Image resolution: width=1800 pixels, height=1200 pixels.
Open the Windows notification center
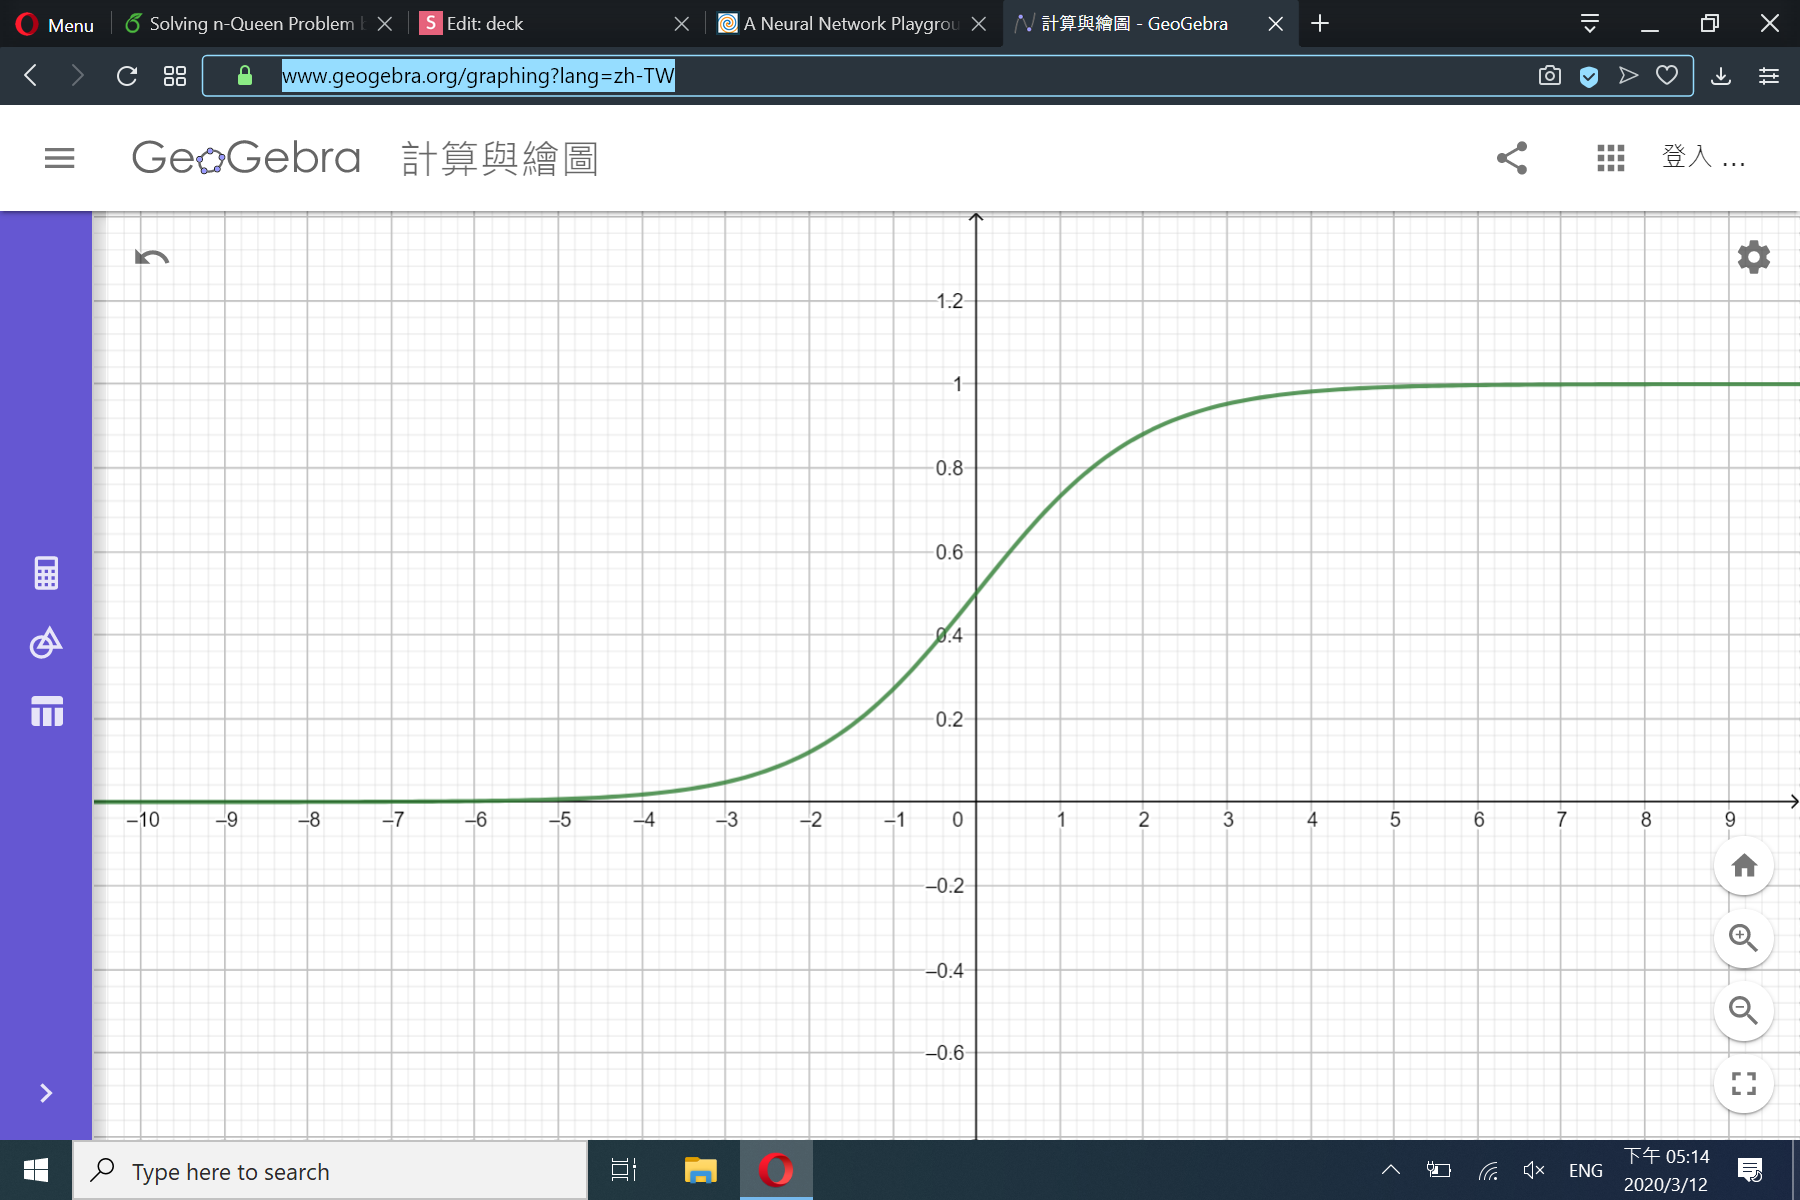(x=1750, y=1170)
